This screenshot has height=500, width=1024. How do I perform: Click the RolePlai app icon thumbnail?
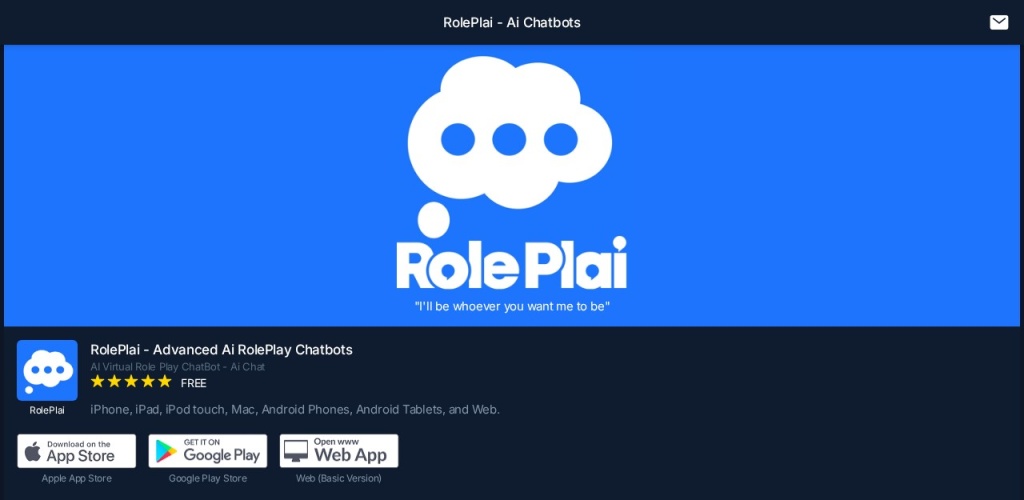[47, 370]
